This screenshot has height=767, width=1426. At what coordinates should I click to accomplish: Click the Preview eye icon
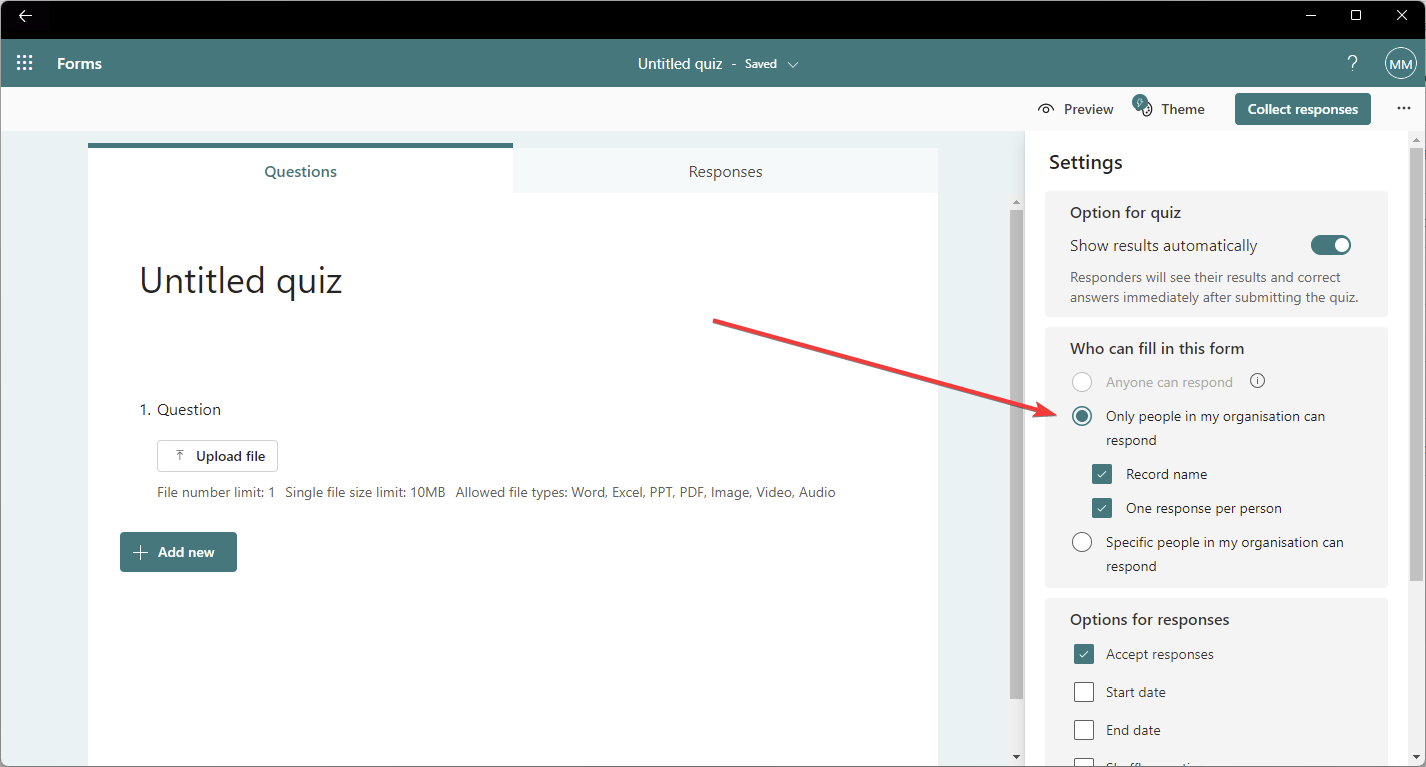coord(1046,109)
